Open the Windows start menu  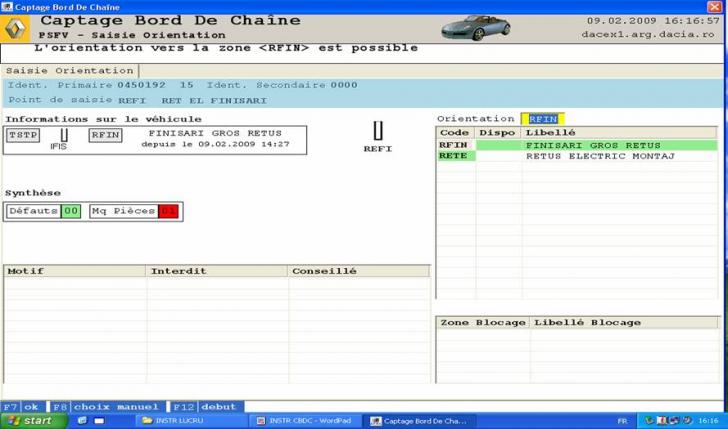tap(32, 421)
